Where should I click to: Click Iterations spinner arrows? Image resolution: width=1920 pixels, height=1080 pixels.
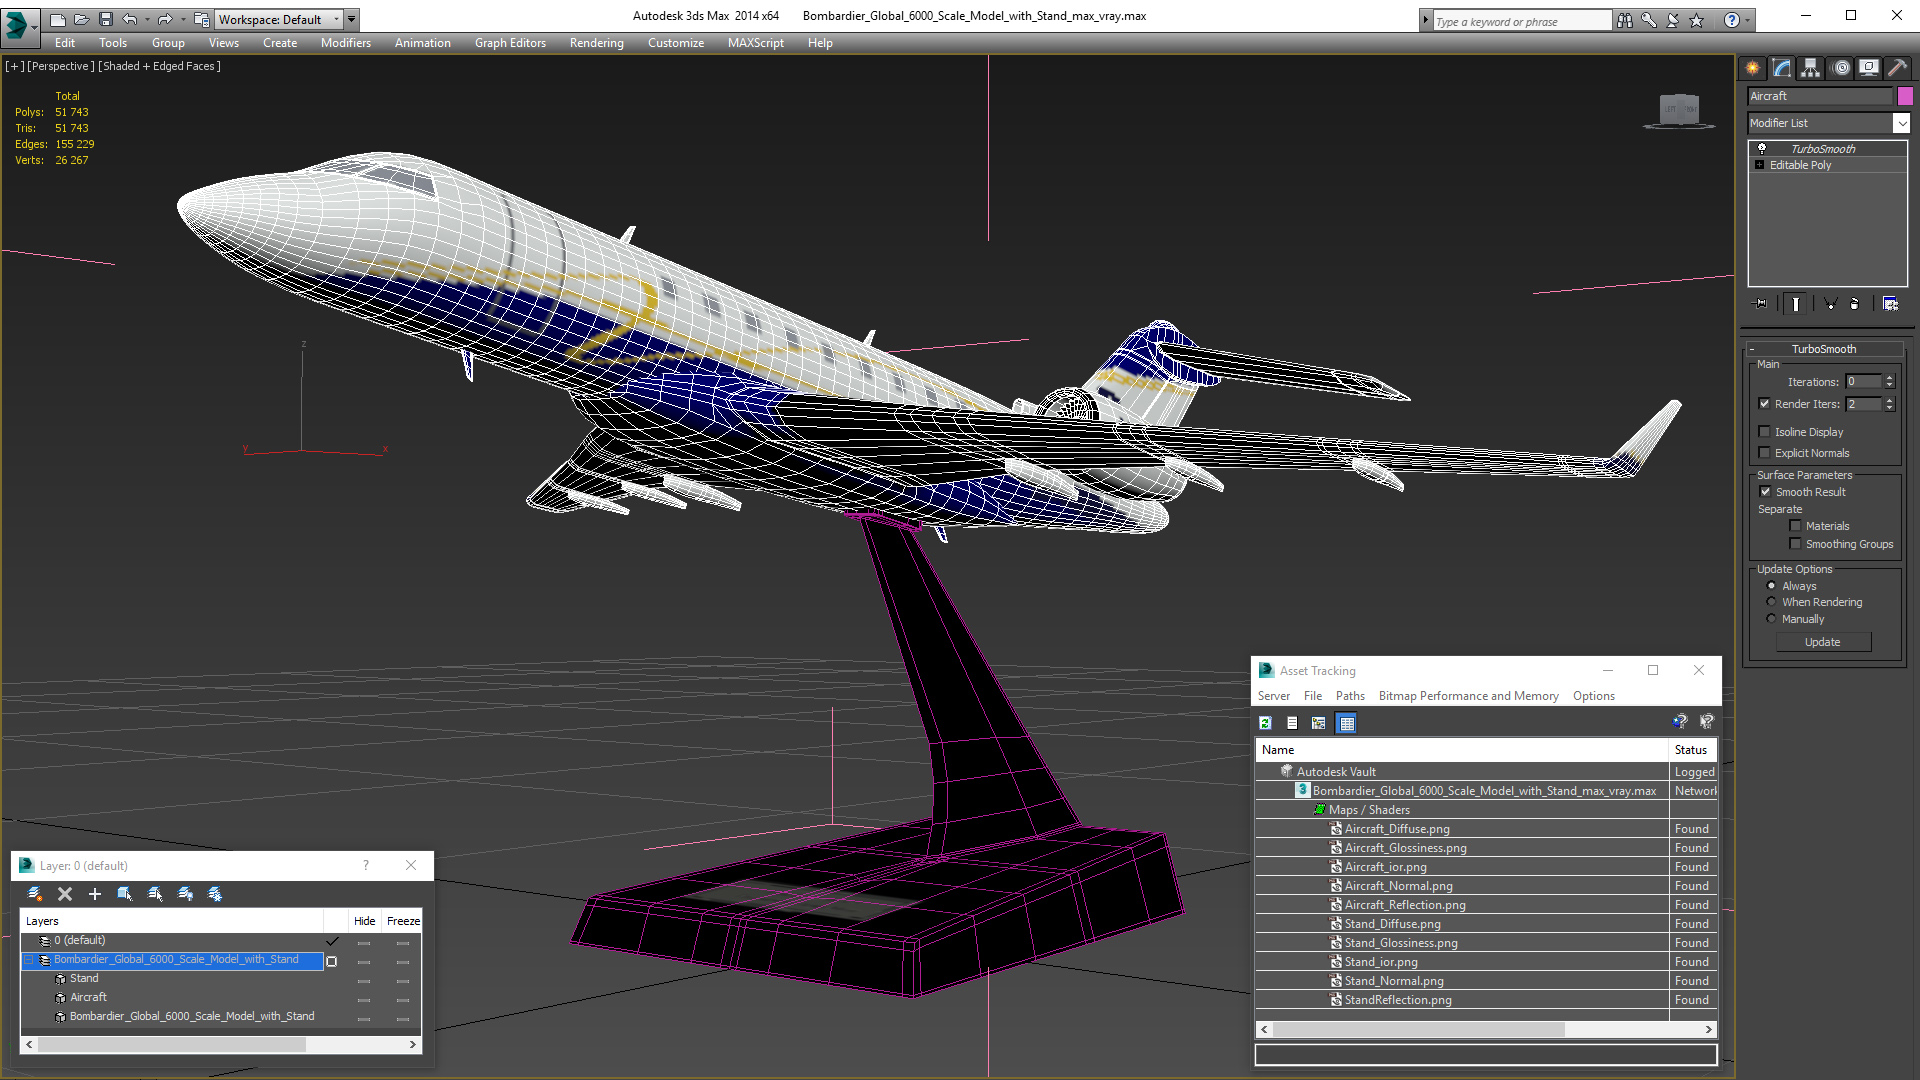pyautogui.click(x=1889, y=381)
